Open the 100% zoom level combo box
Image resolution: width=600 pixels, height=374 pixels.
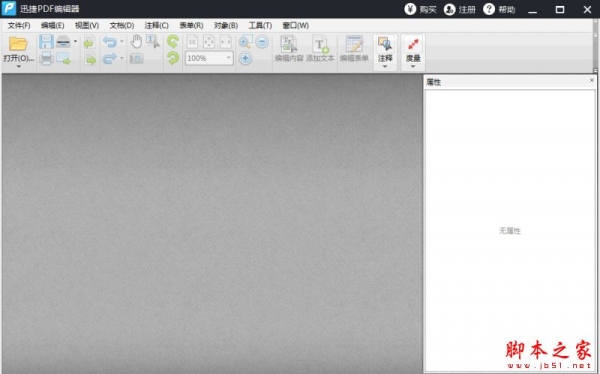209,58
